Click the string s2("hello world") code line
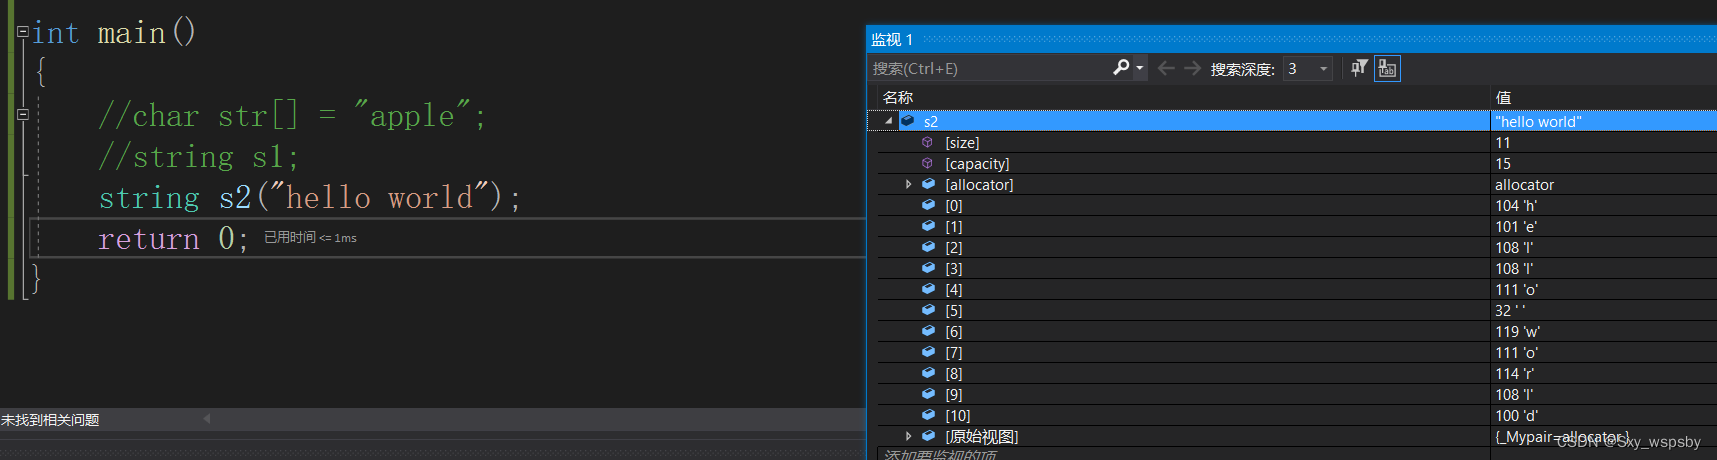Screen dimensions: 1717x460 click(x=310, y=198)
